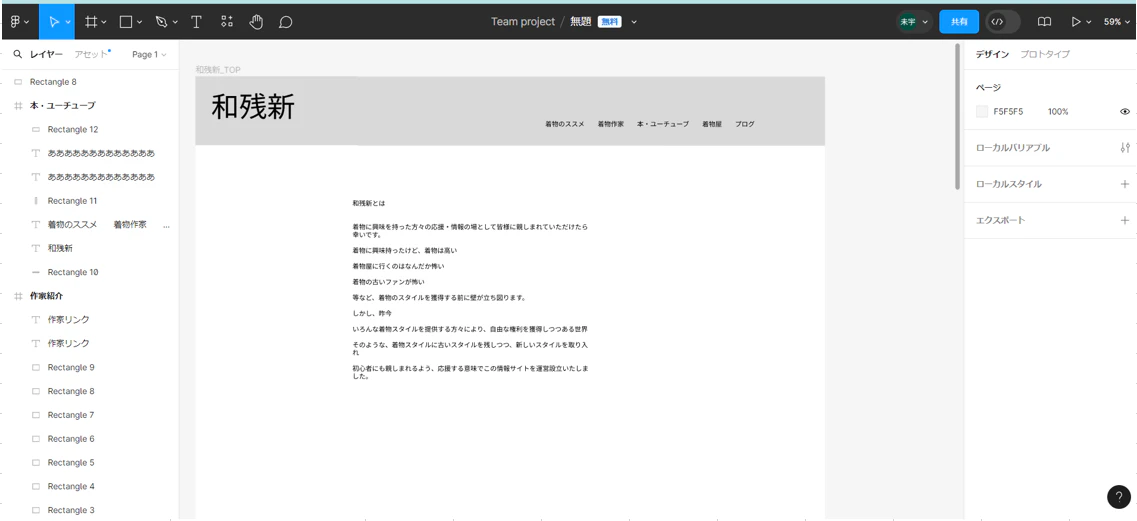1137x521 pixels.
Task: Toggle Dev Mode switch
Action: (1003, 22)
